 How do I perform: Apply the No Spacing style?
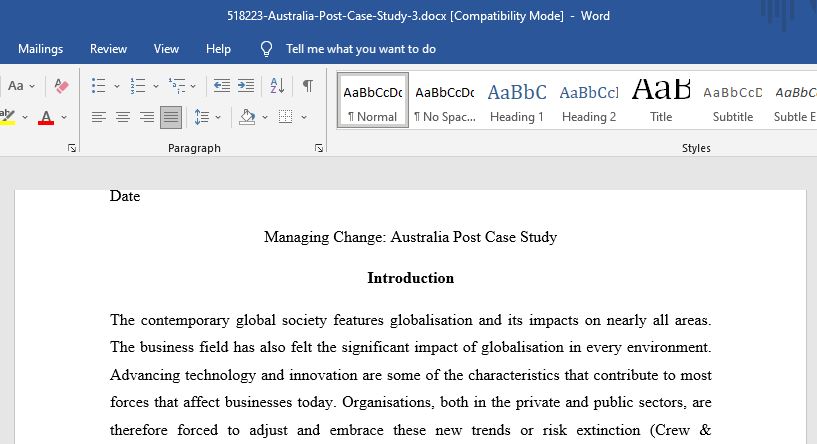[x=444, y=100]
